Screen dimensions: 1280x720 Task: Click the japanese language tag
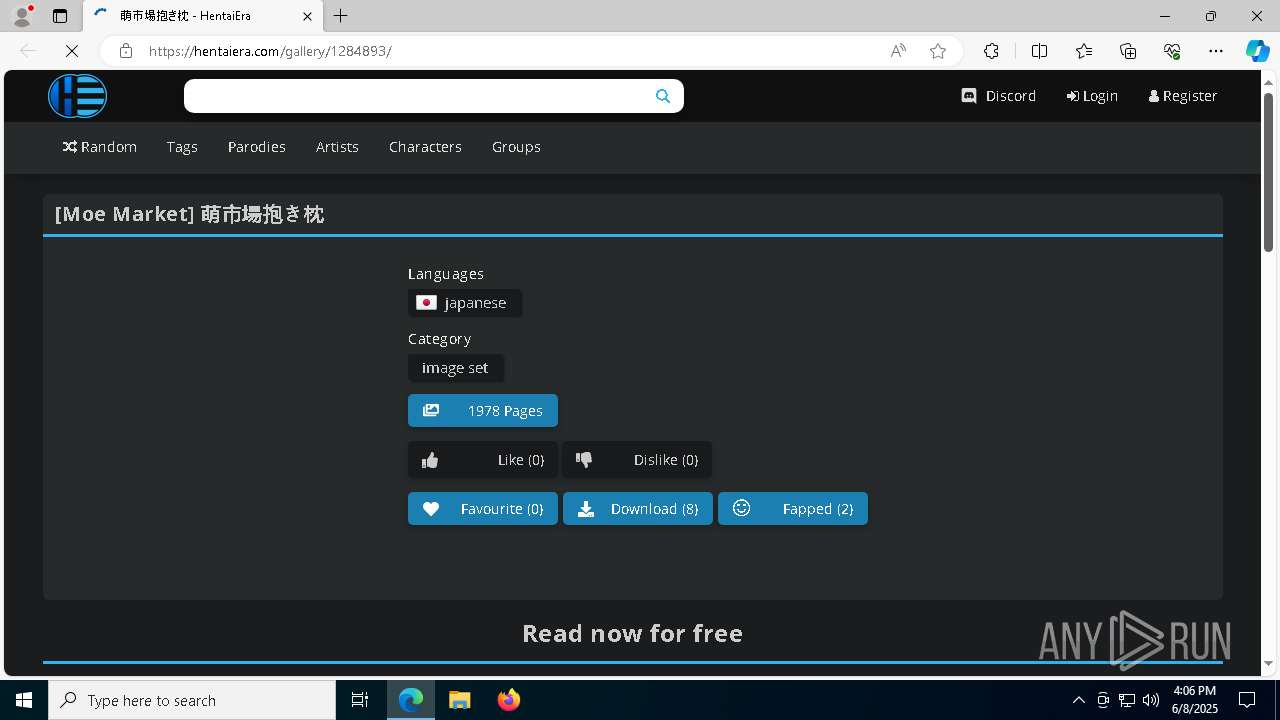(x=465, y=303)
